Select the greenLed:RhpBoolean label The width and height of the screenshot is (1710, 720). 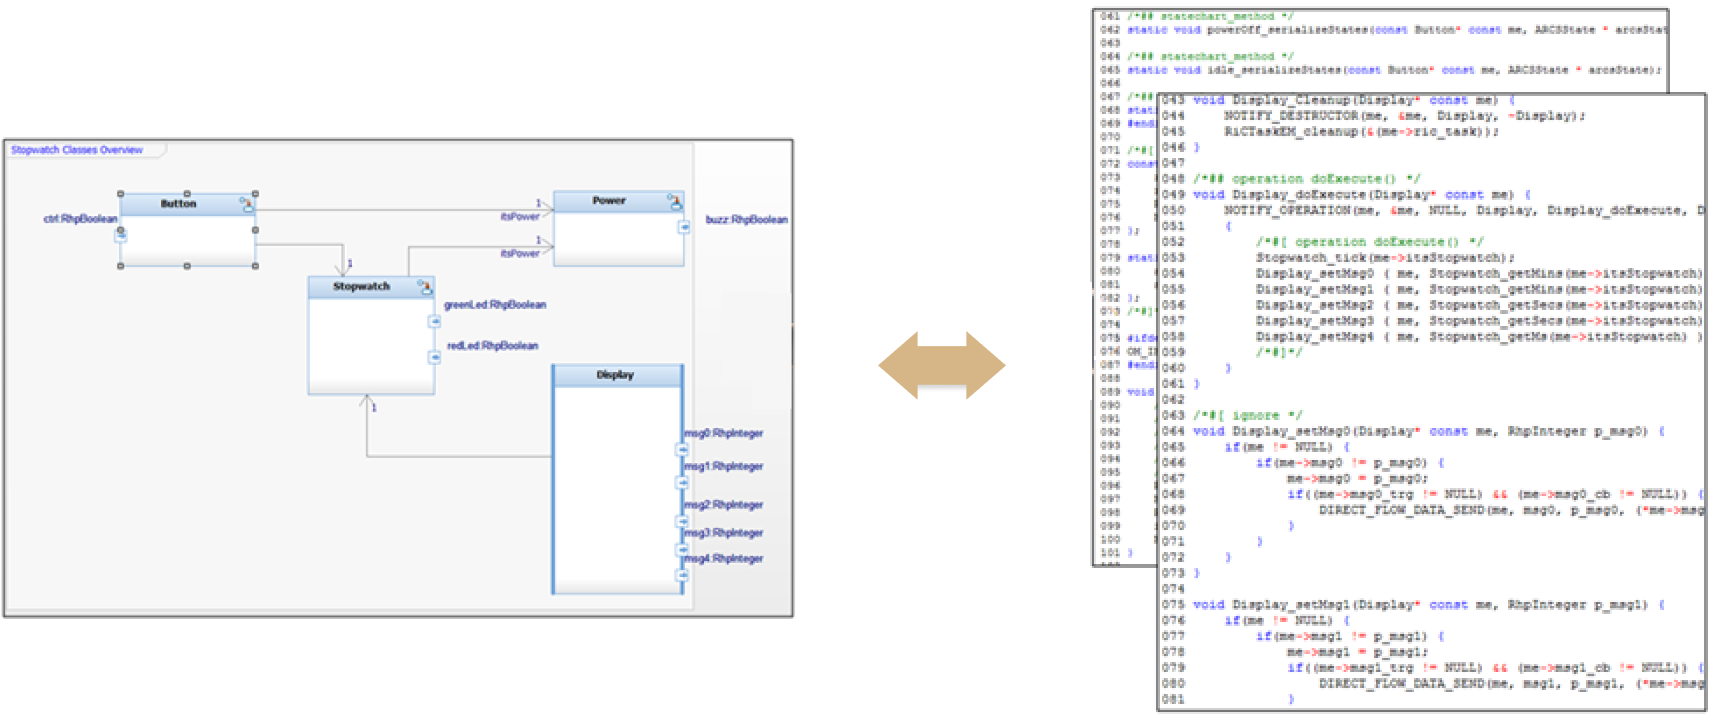[x=495, y=305]
